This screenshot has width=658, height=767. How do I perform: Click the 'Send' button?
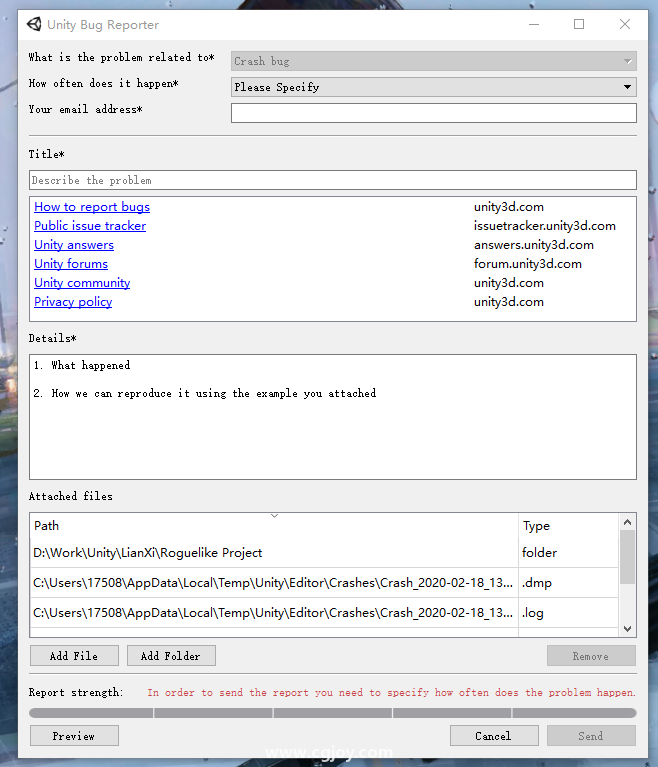(x=591, y=736)
